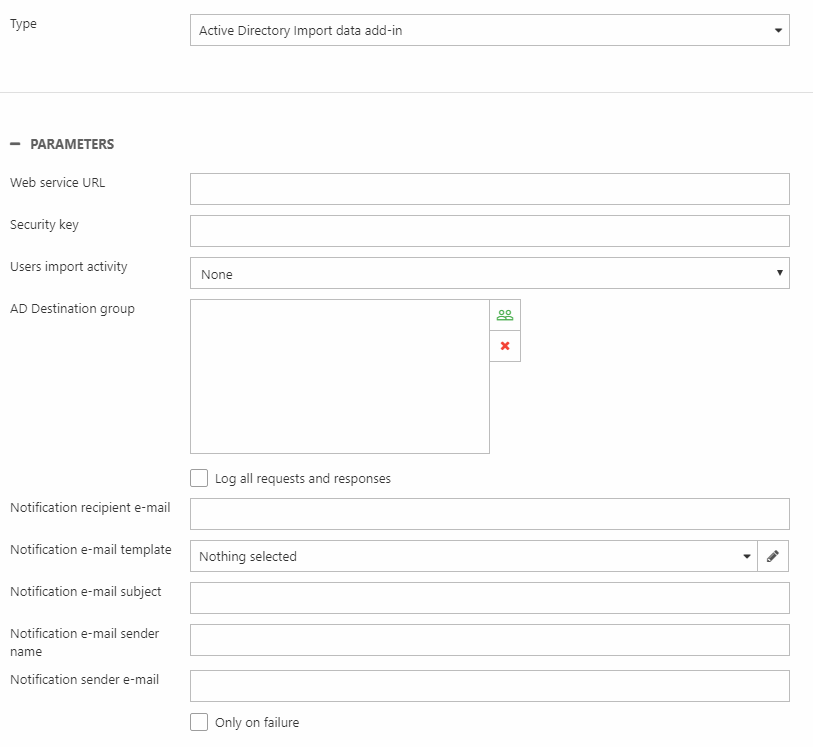Open the Notification e-mail template dropdown
The height and width of the screenshot is (747, 813).
pos(473,556)
